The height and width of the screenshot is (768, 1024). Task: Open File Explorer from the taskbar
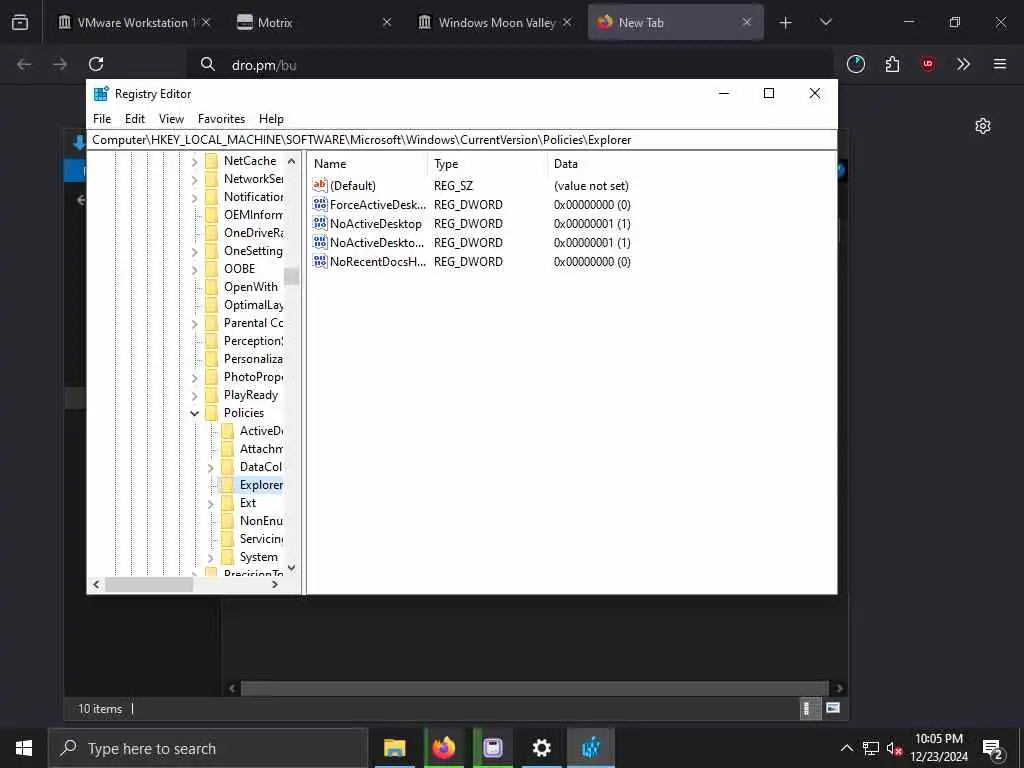(394, 748)
